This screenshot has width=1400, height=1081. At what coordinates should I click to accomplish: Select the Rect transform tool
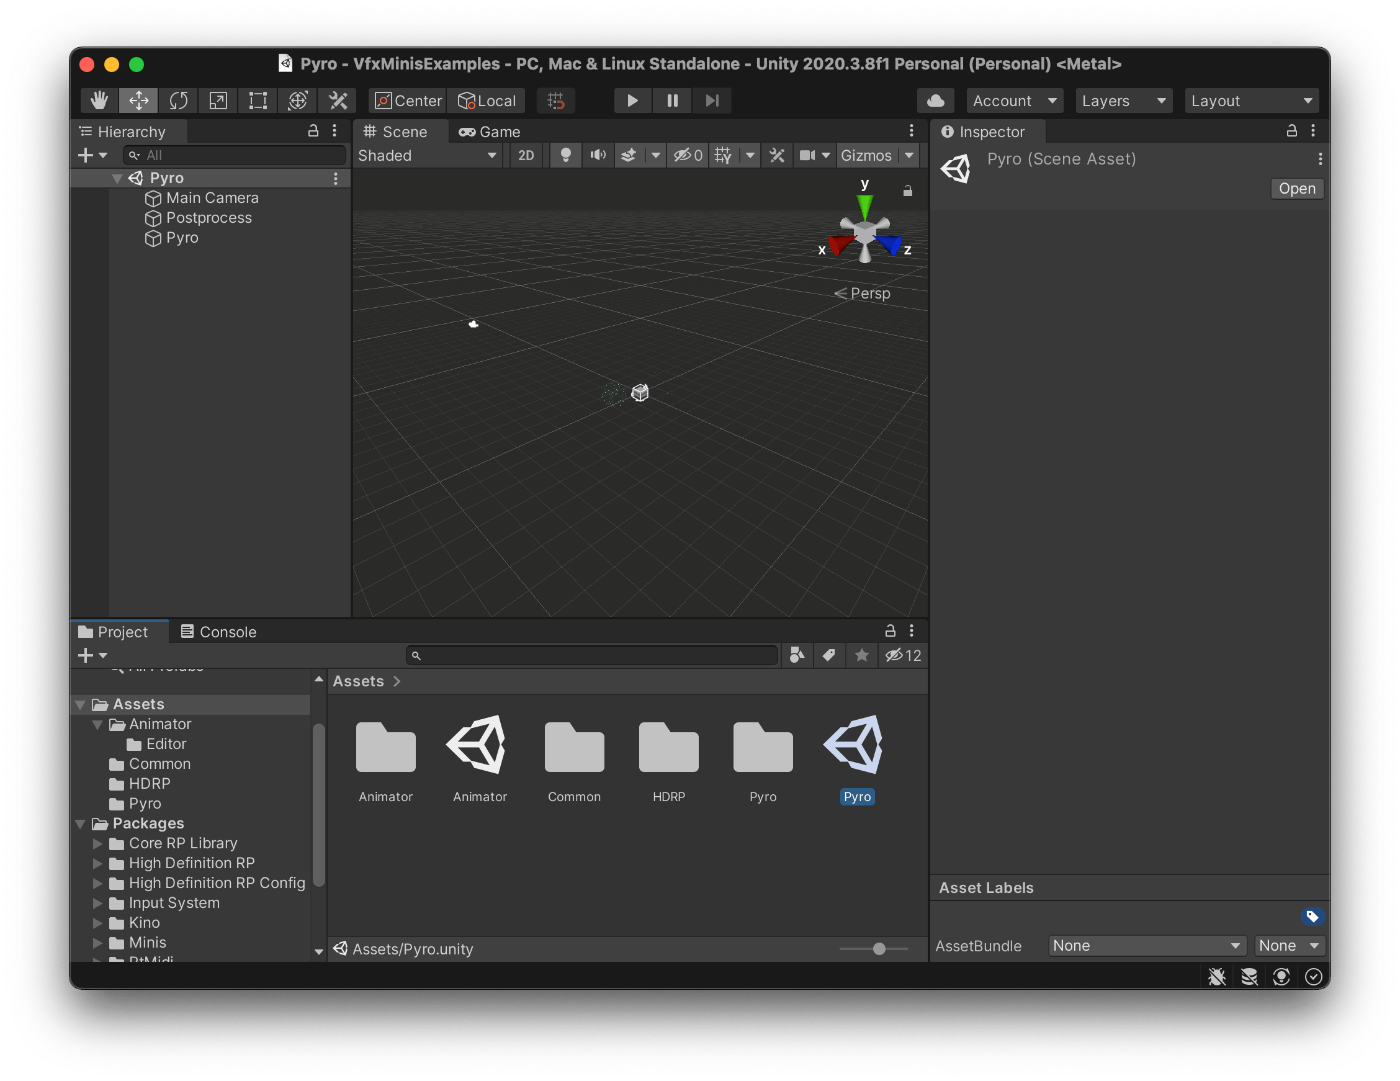tap(258, 100)
